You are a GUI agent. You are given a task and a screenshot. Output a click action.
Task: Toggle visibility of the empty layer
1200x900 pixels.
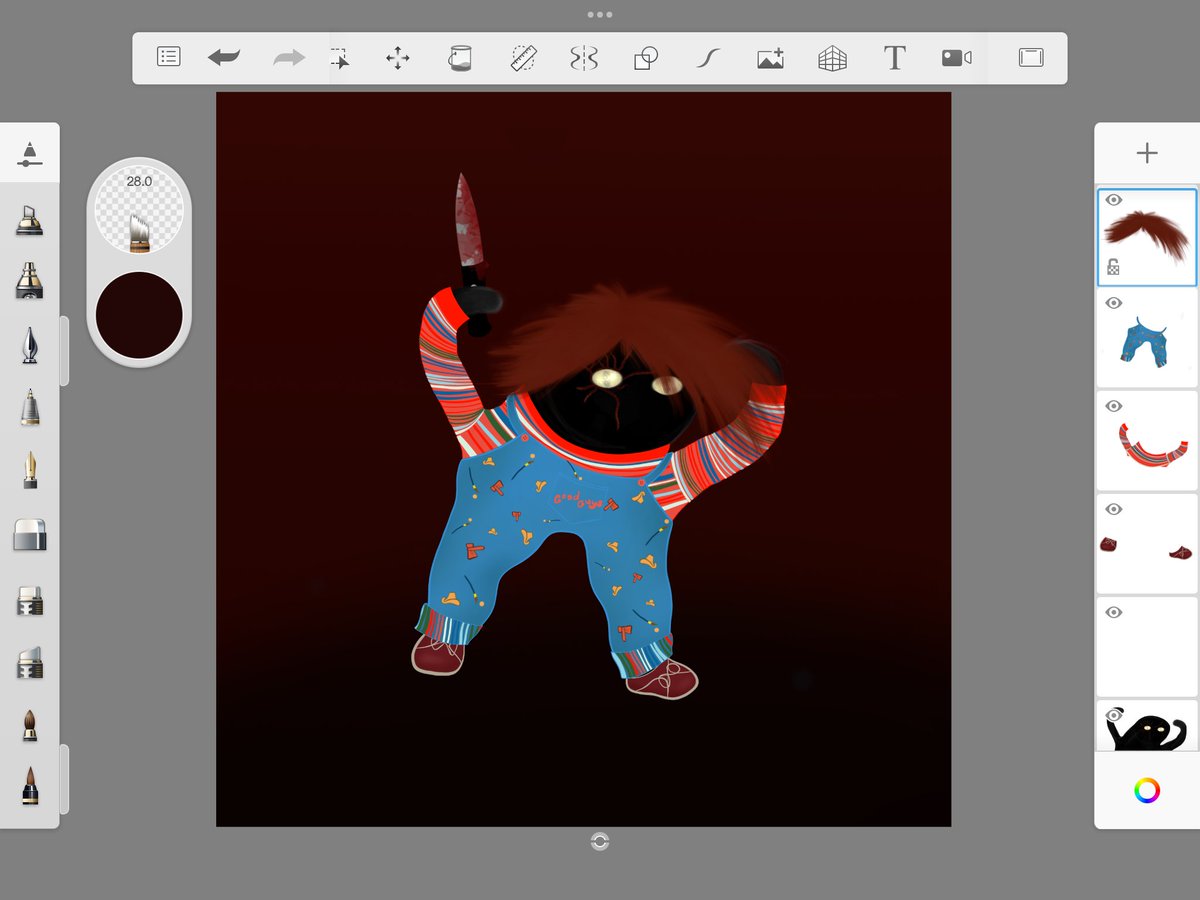(1114, 612)
